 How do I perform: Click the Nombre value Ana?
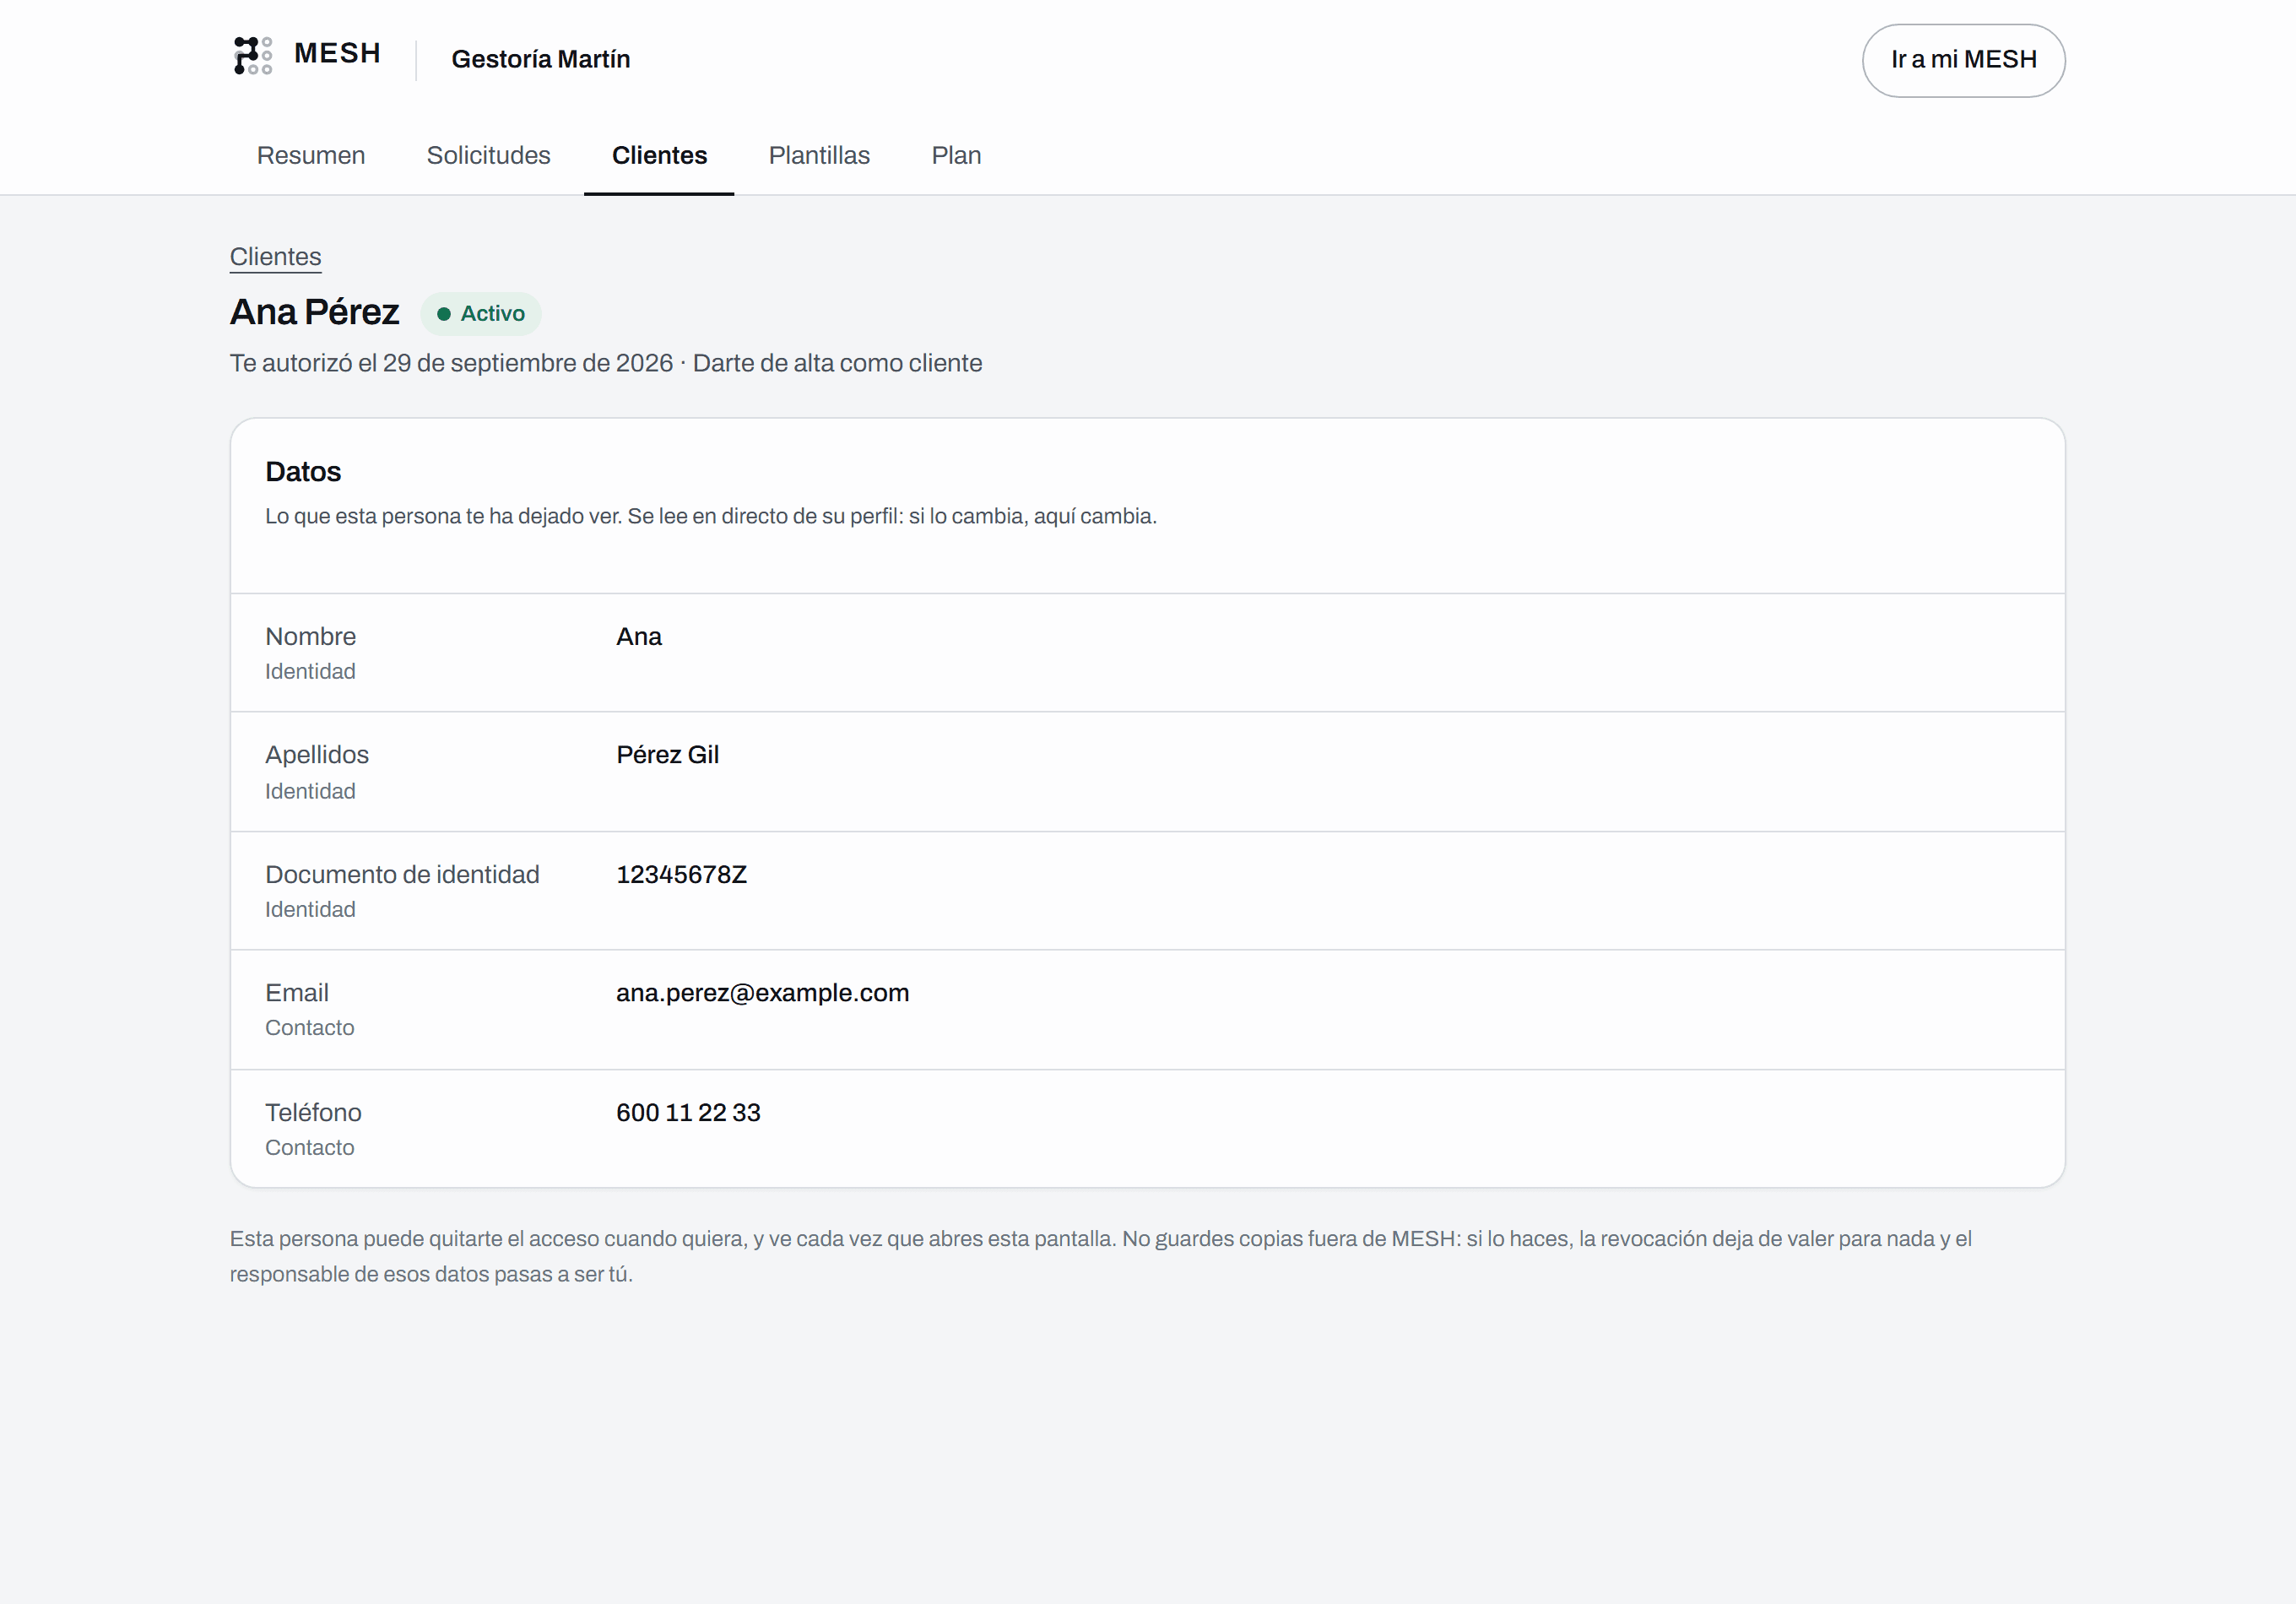click(x=639, y=637)
